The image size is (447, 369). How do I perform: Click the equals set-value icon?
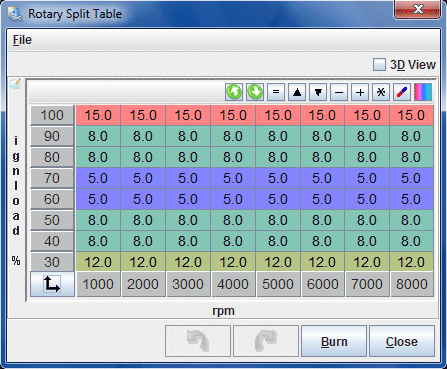click(276, 92)
